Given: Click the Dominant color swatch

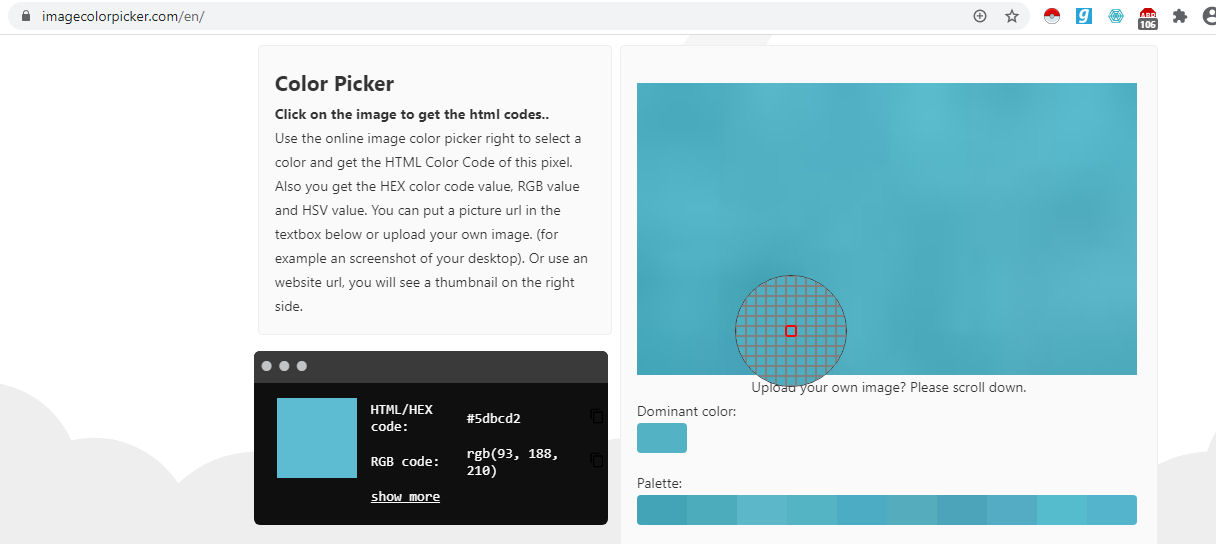Looking at the screenshot, I should point(662,438).
